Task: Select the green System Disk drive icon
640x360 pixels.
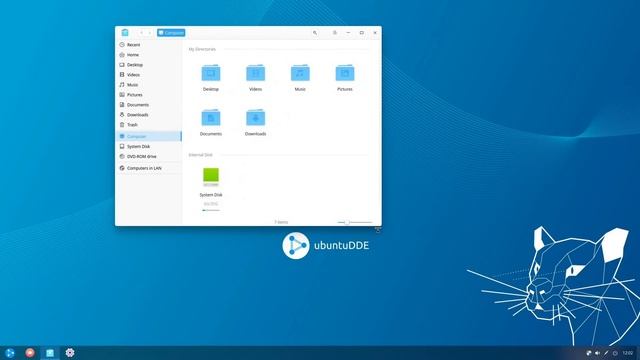Action: [211, 177]
